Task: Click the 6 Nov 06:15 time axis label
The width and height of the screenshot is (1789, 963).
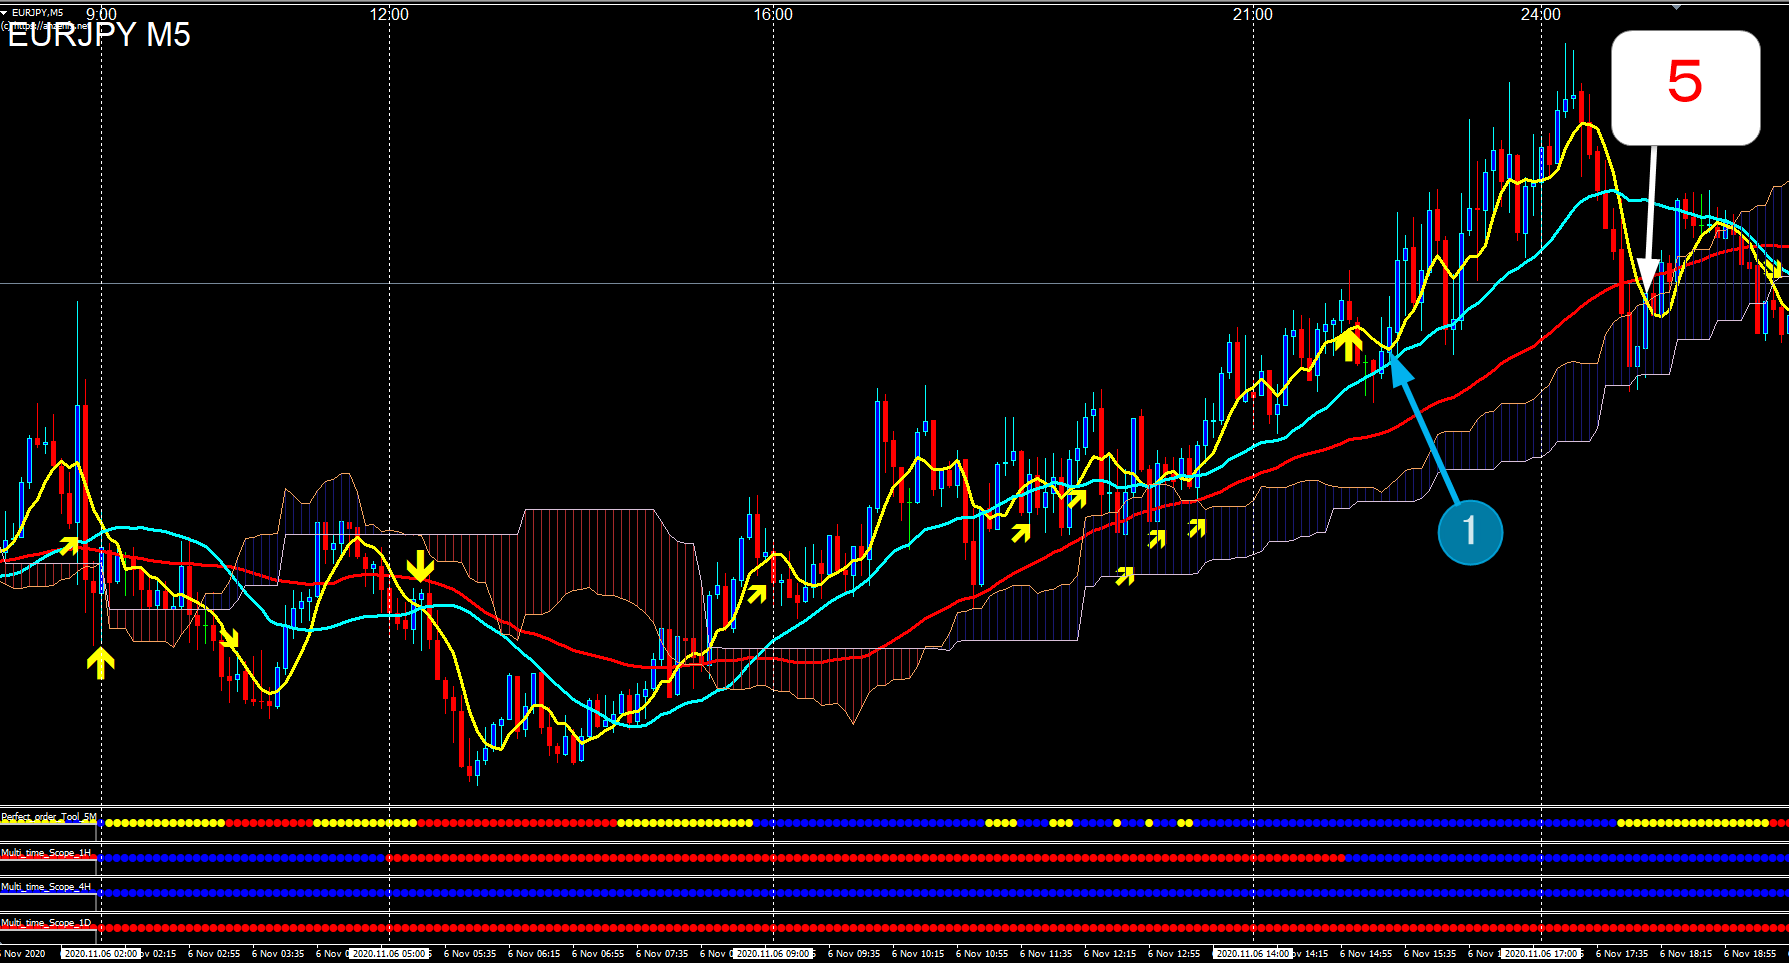Action: coord(534,954)
